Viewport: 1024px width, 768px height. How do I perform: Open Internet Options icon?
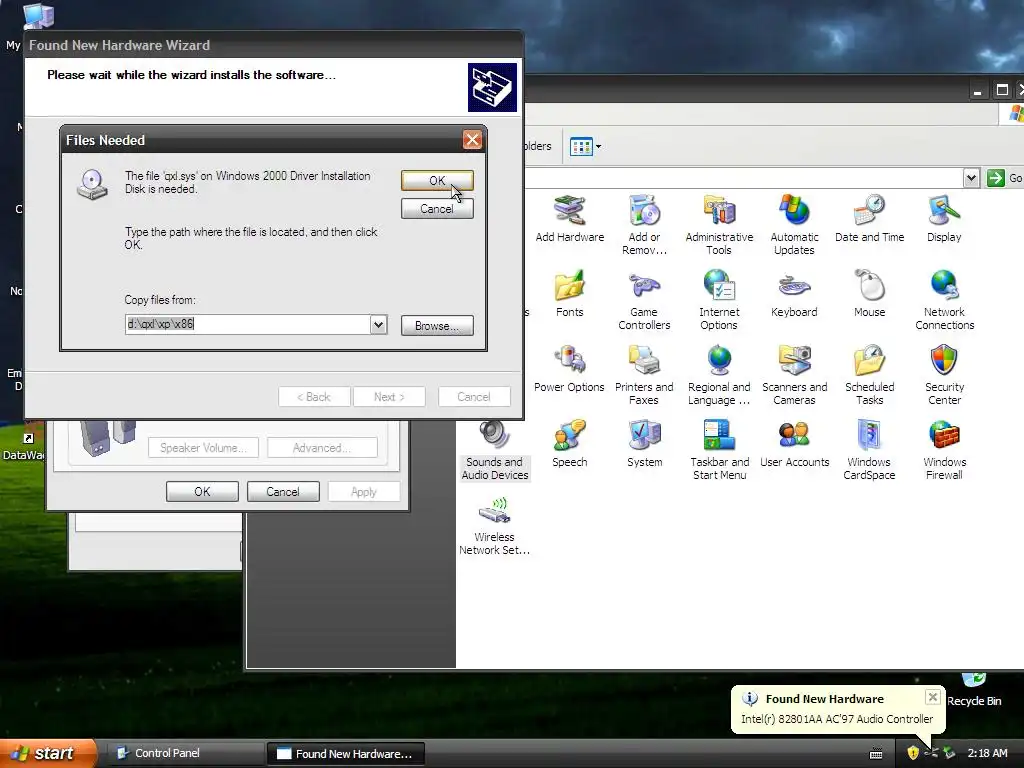(x=719, y=300)
